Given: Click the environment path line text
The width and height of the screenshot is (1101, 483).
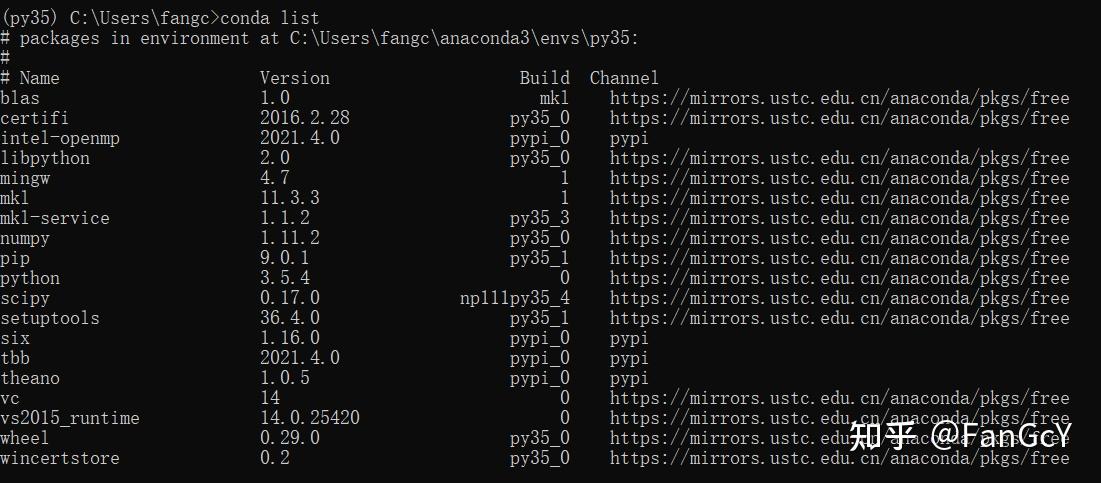Looking at the screenshot, I should click(319, 38).
